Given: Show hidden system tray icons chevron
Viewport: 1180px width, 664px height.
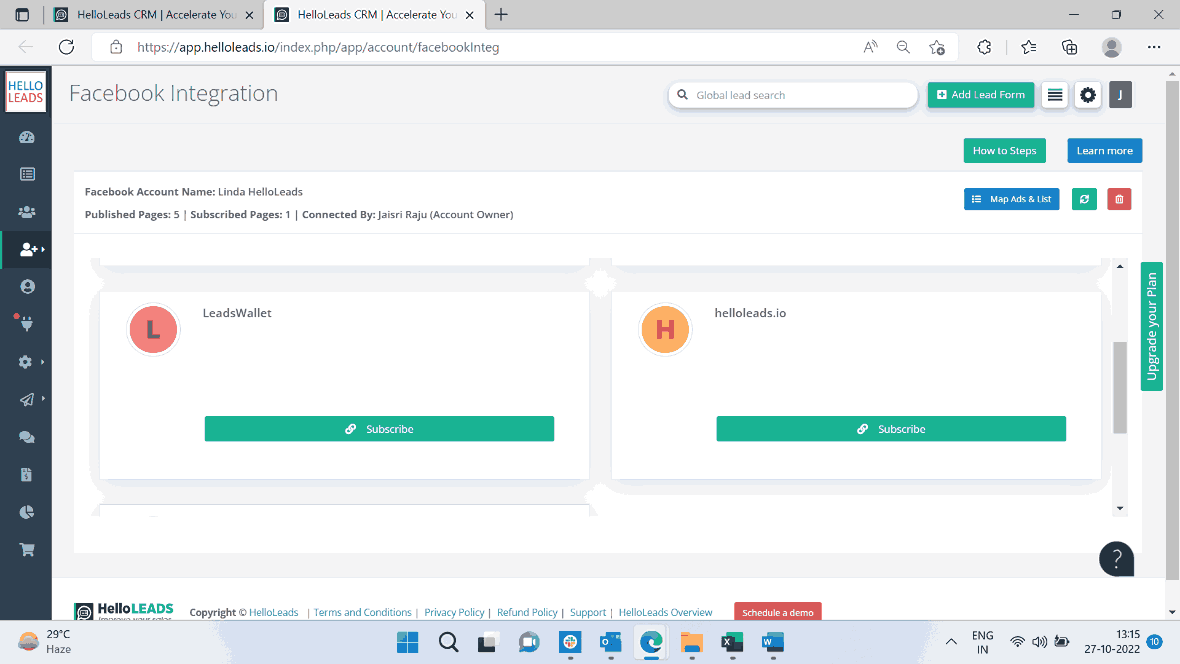Looking at the screenshot, I should pyautogui.click(x=951, y=642).
